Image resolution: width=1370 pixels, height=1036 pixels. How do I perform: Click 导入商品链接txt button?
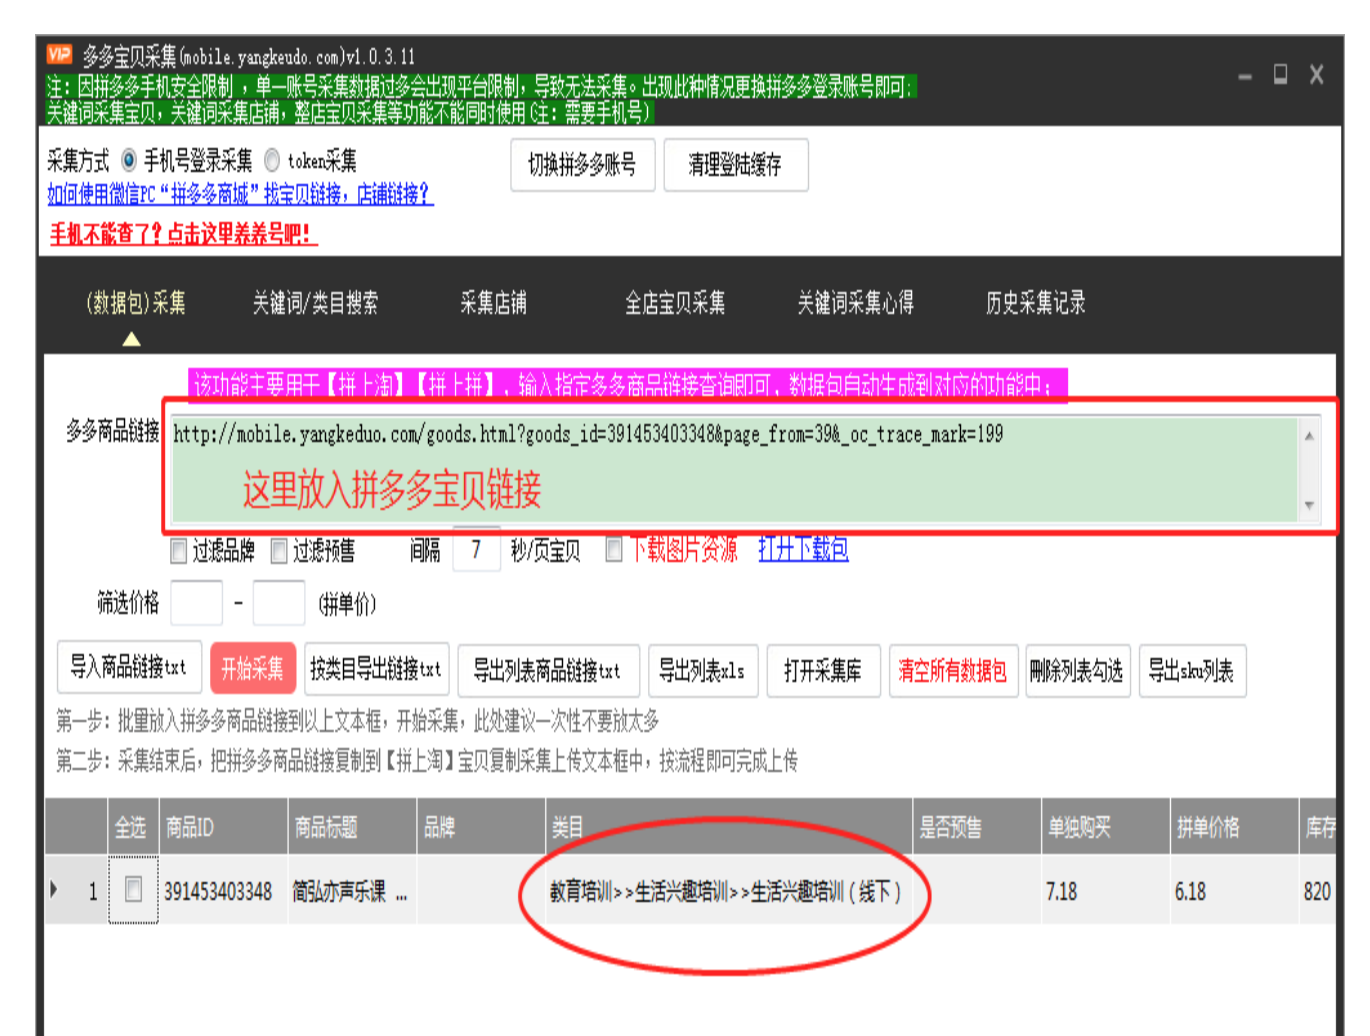(129, 668)
